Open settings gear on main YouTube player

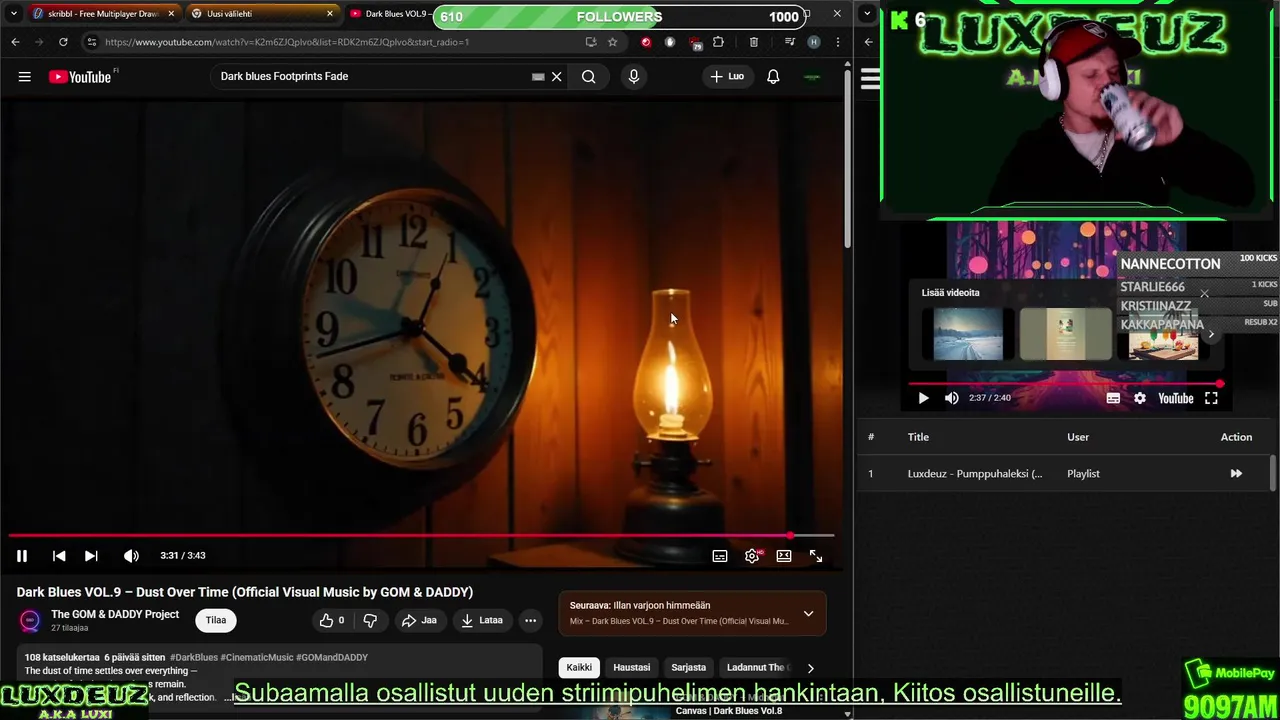click(752, 556)
